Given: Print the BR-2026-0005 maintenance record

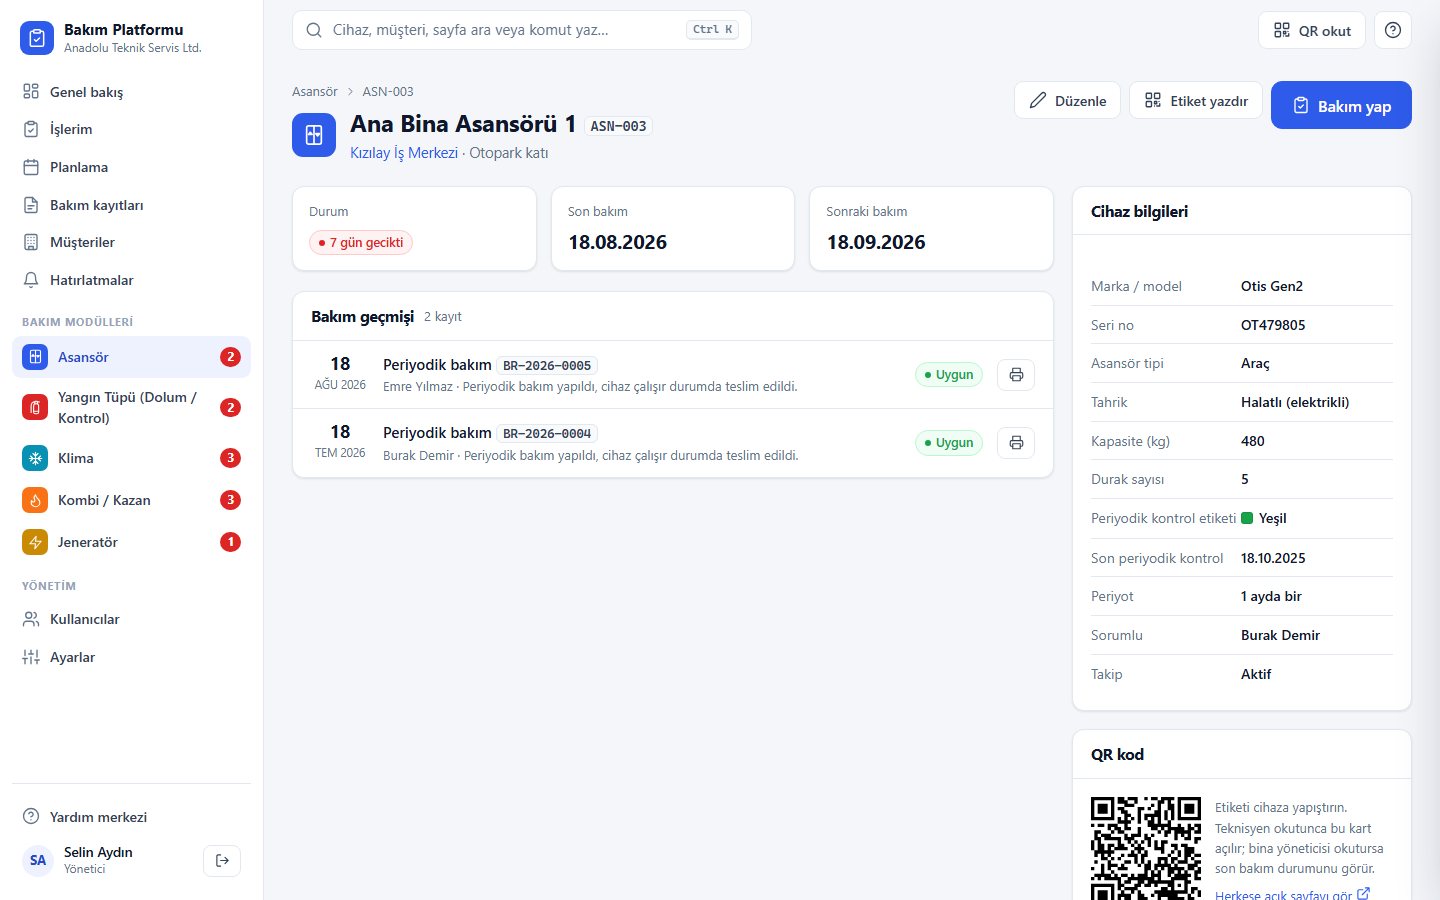Looking at the screenshot, I should click(1016, 375).
